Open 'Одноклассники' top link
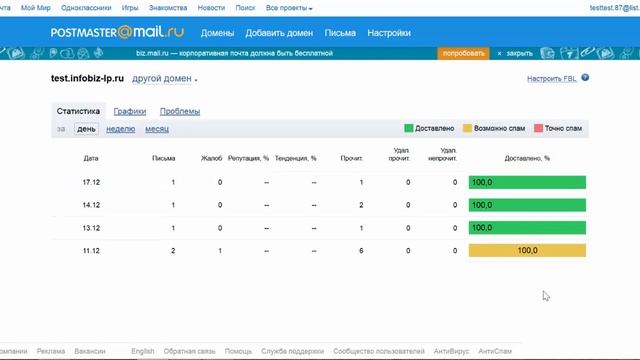This screenshot has height=360, width=640. click(x=86, y=8)
